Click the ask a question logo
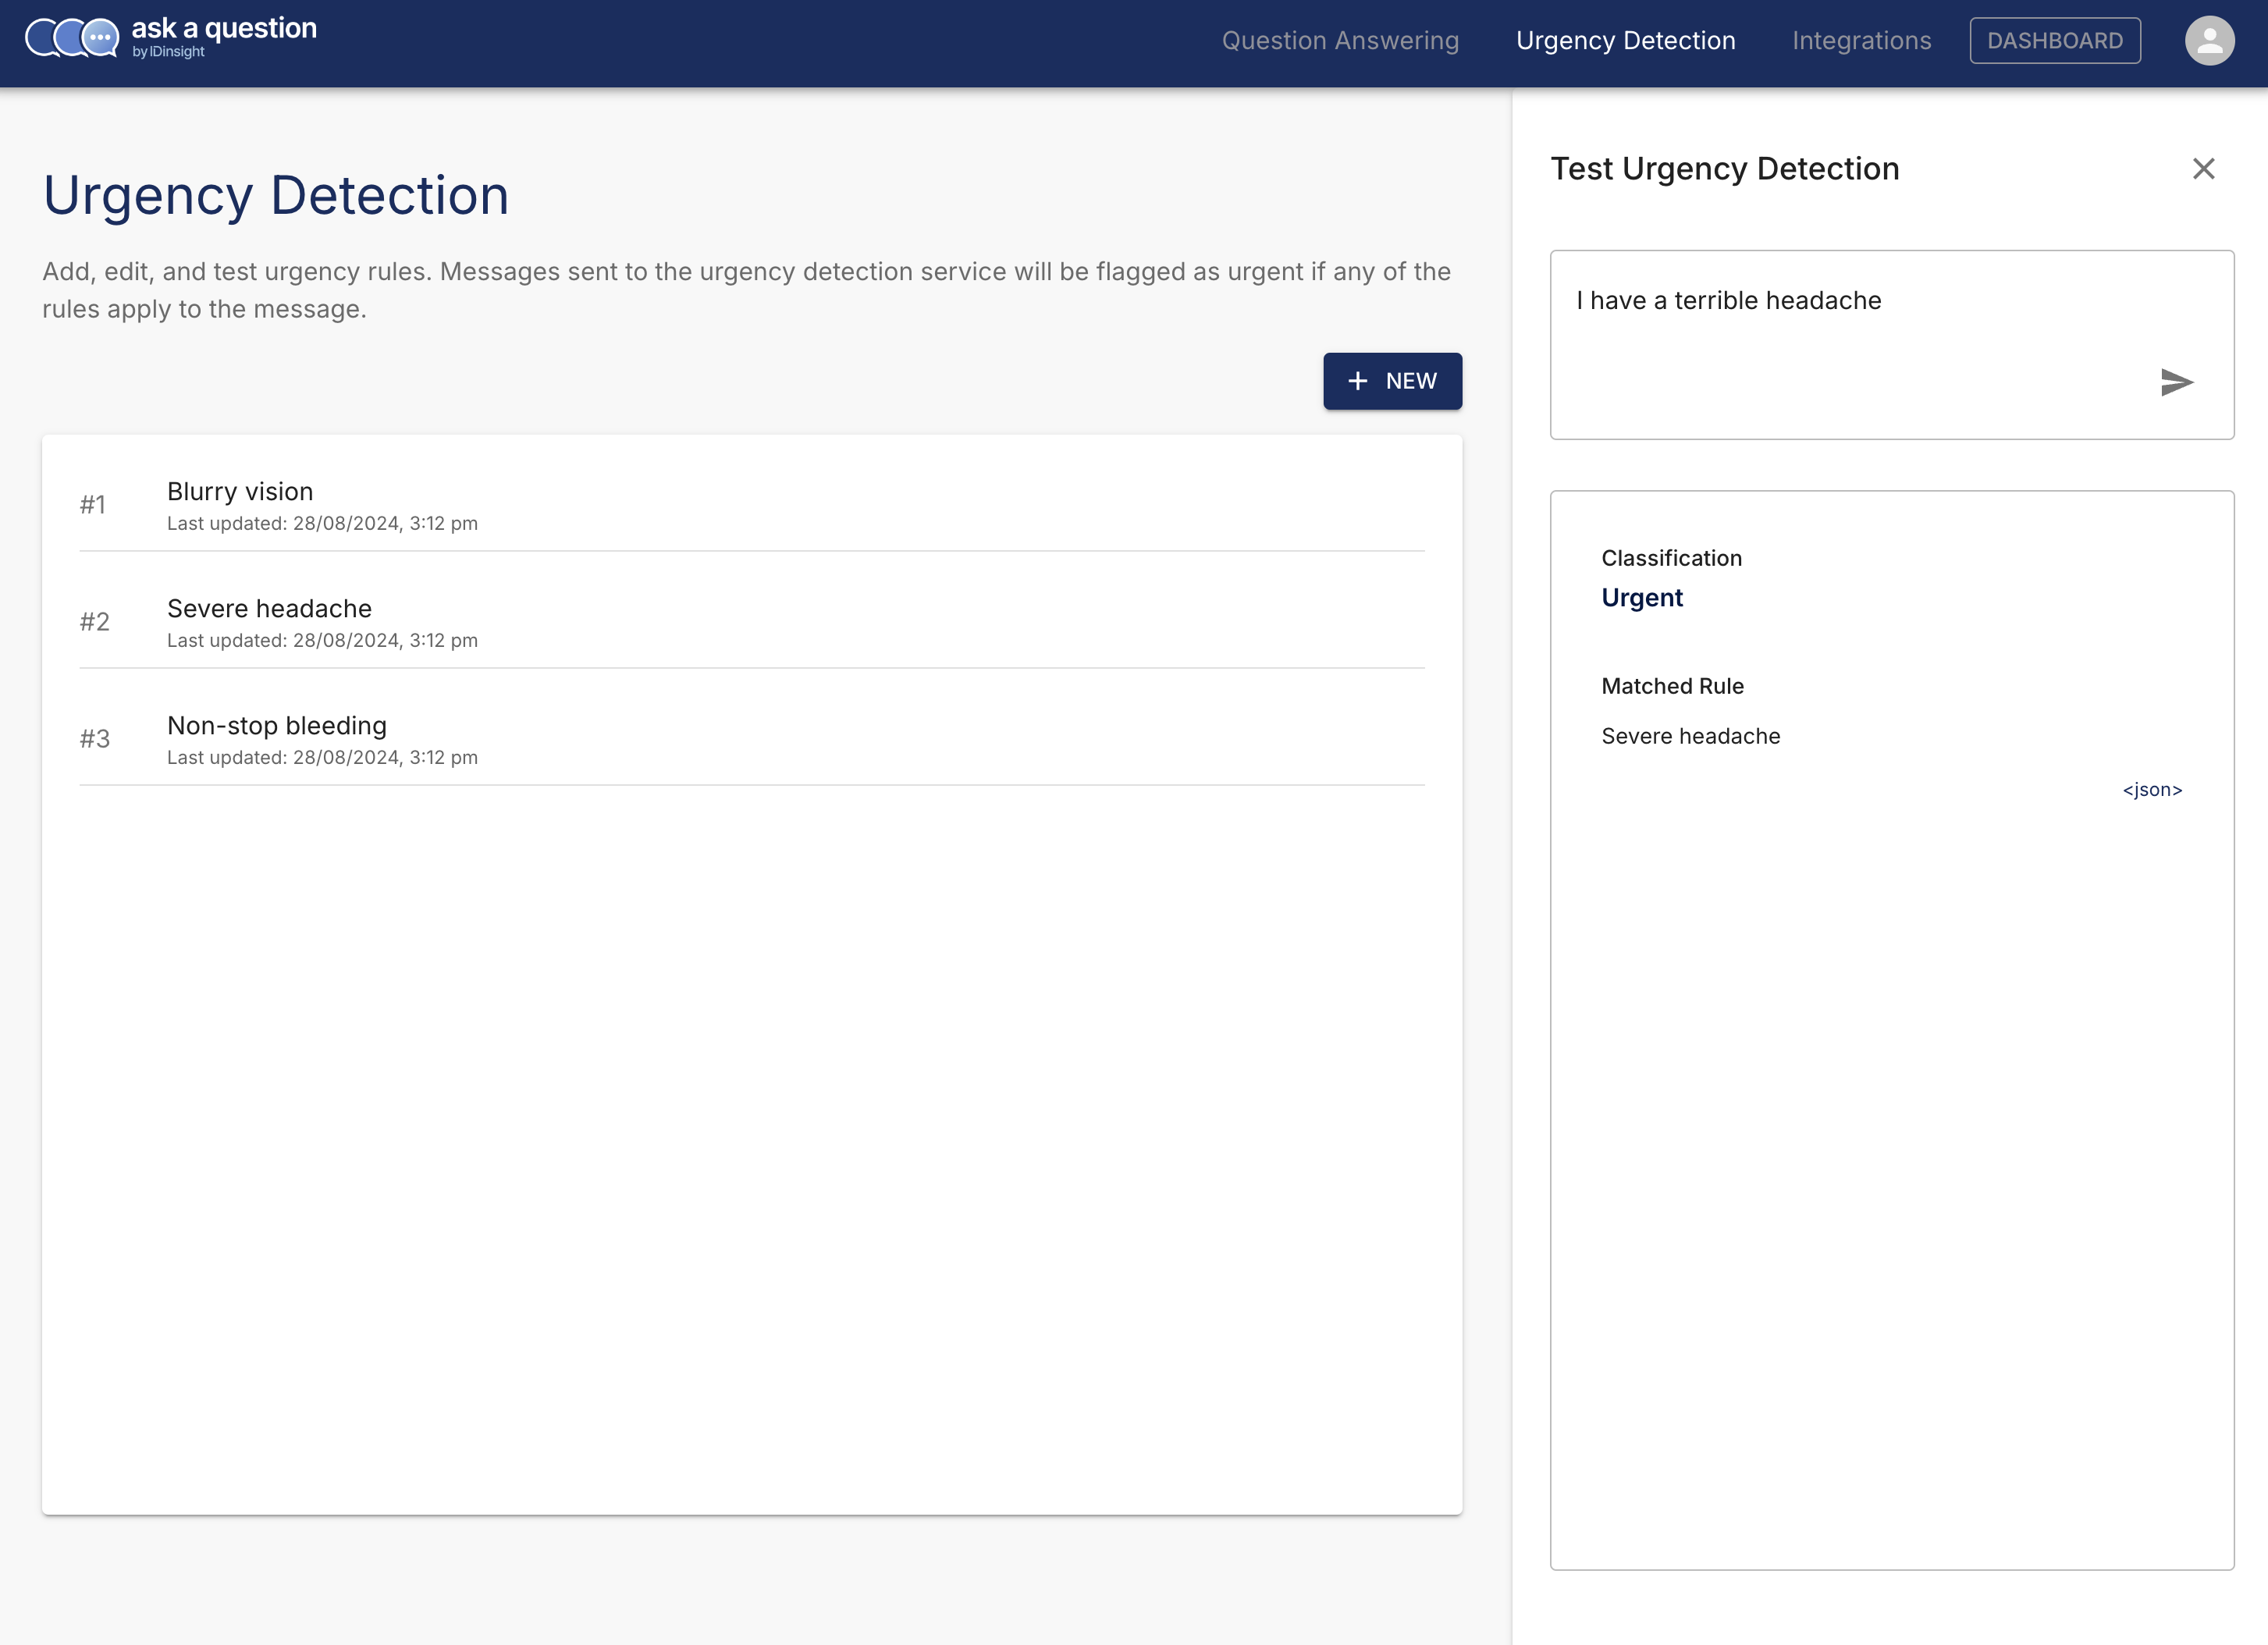The width and height of the screenshot is (2268, 1645). [x=171, y=37]
